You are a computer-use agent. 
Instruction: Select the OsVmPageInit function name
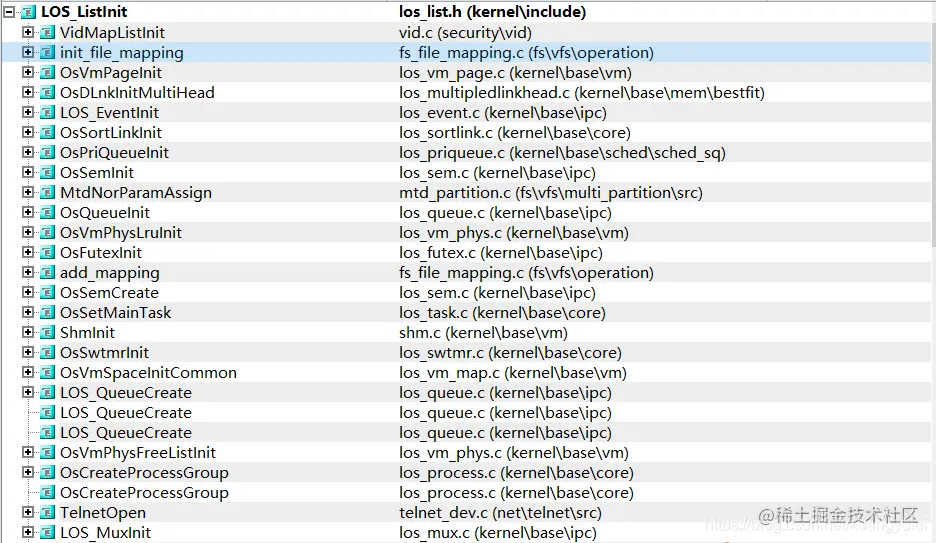pyautogui.click(x=110, y=73)
